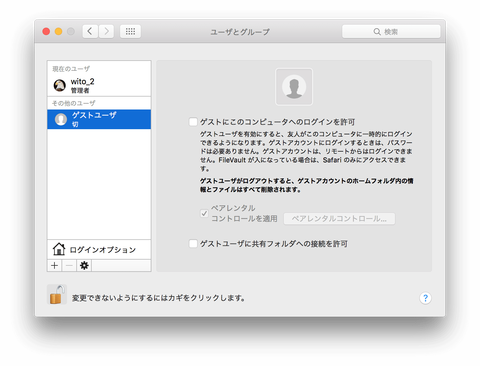Select ゲストユーザ entry in user list

[x=99, y=119]
